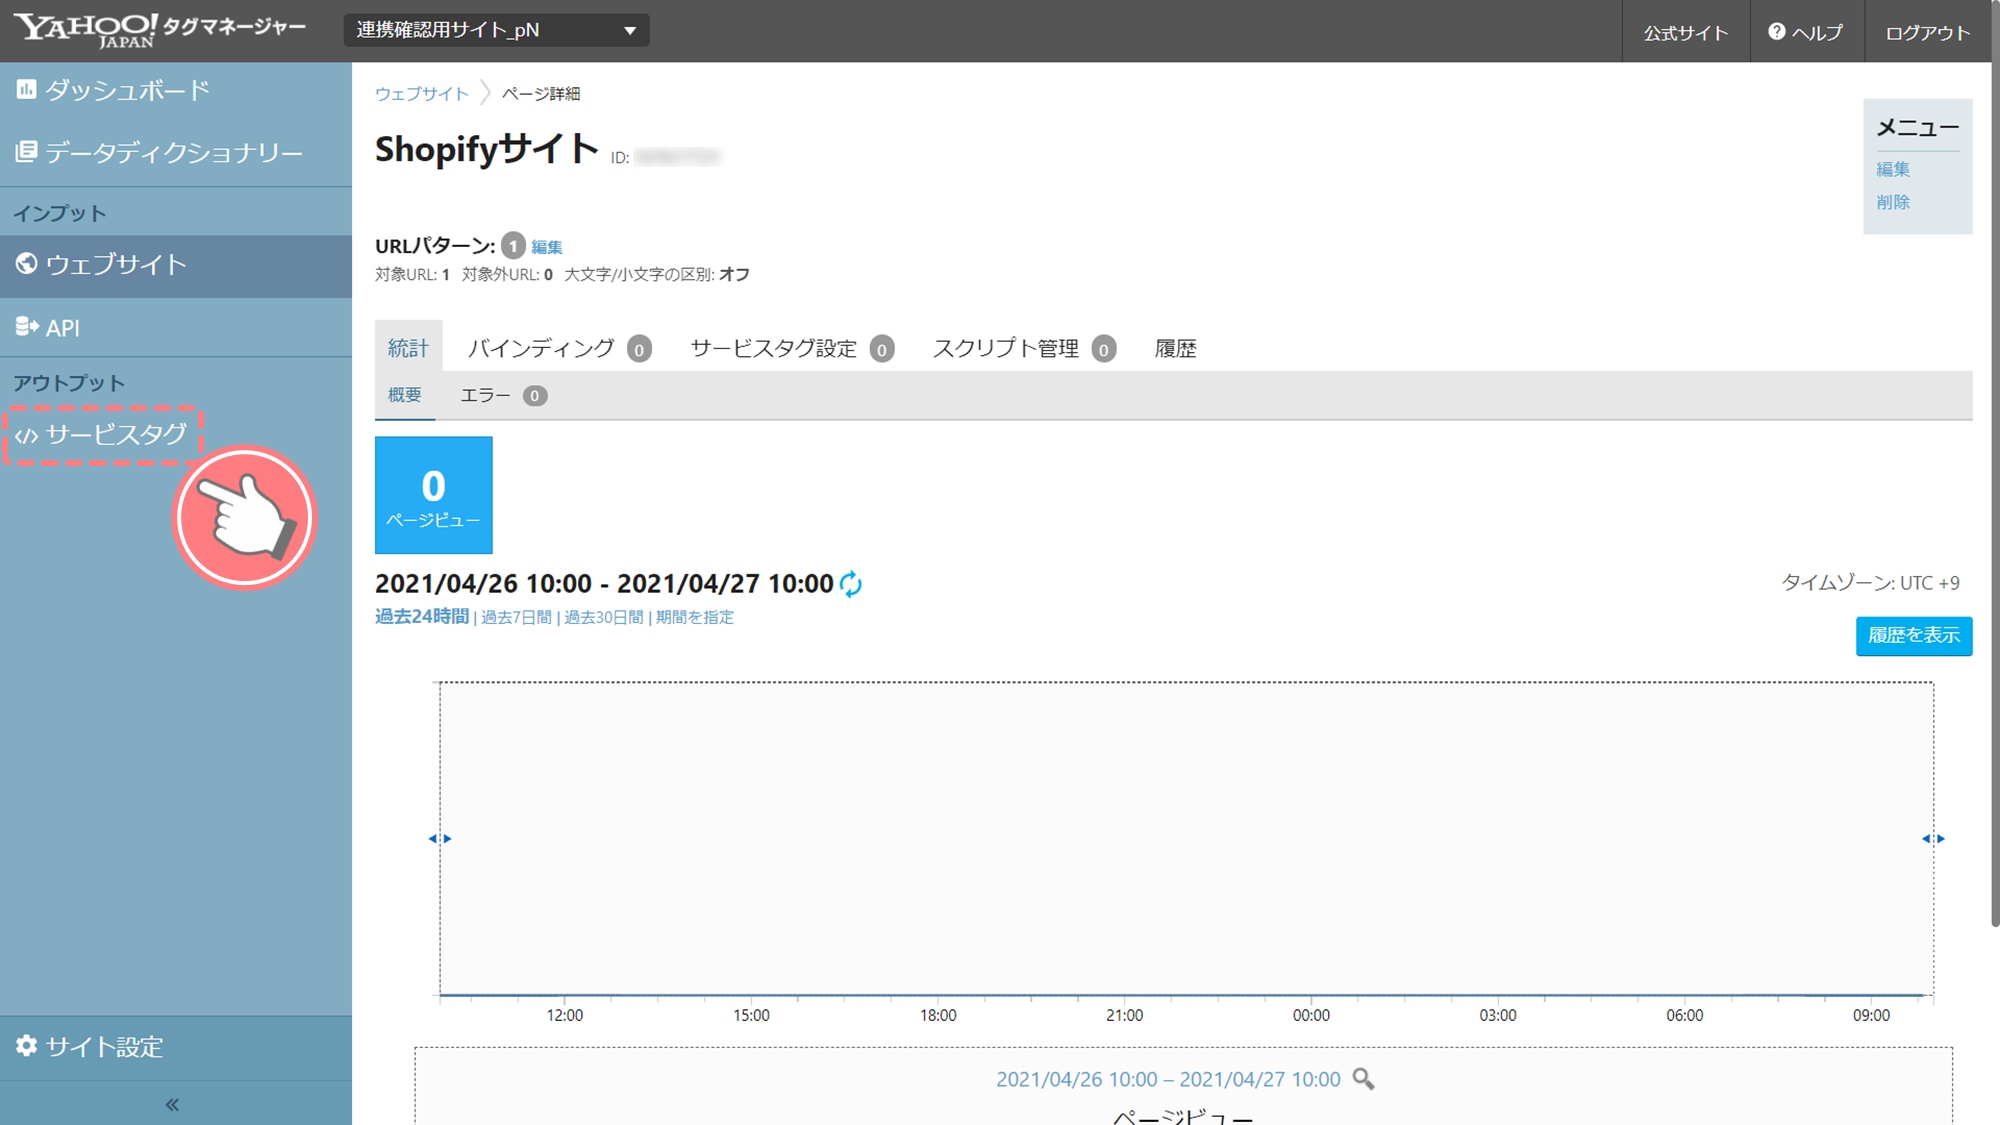Select the エラー sub-tab
Screen dimensions: 2000x1125
pos(503,396)
